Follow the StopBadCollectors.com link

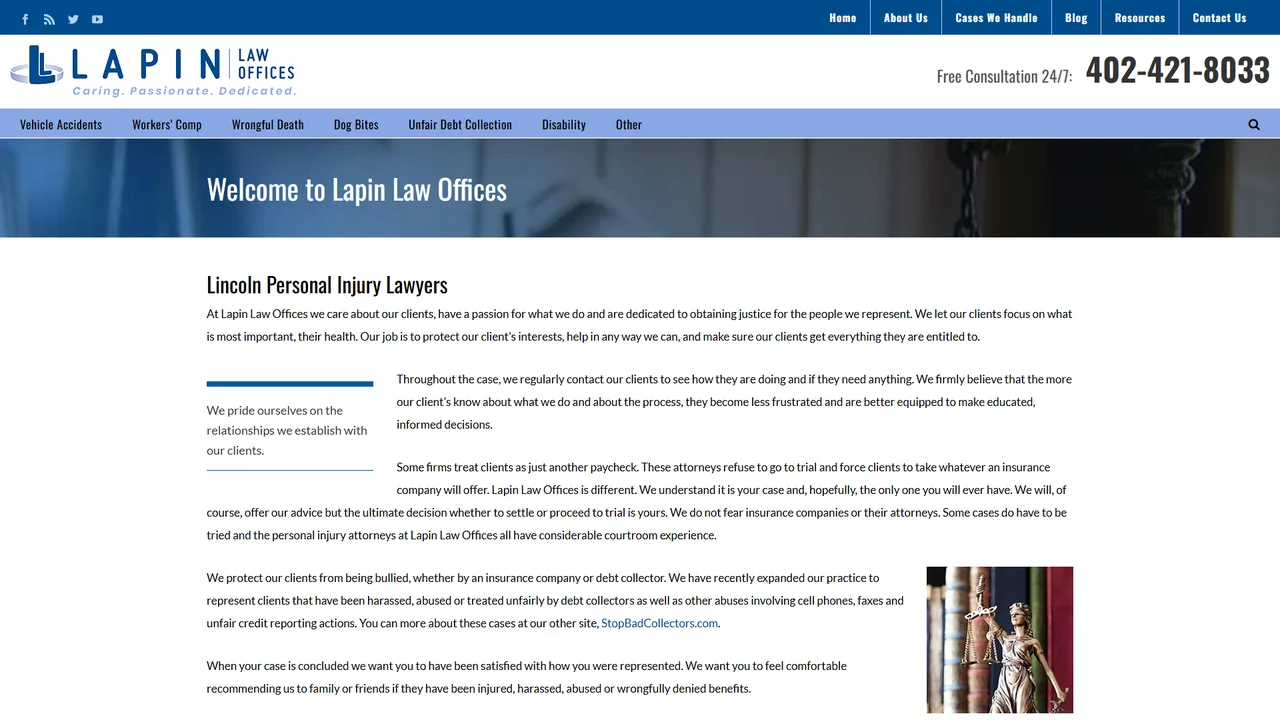[x=659, y=623]
